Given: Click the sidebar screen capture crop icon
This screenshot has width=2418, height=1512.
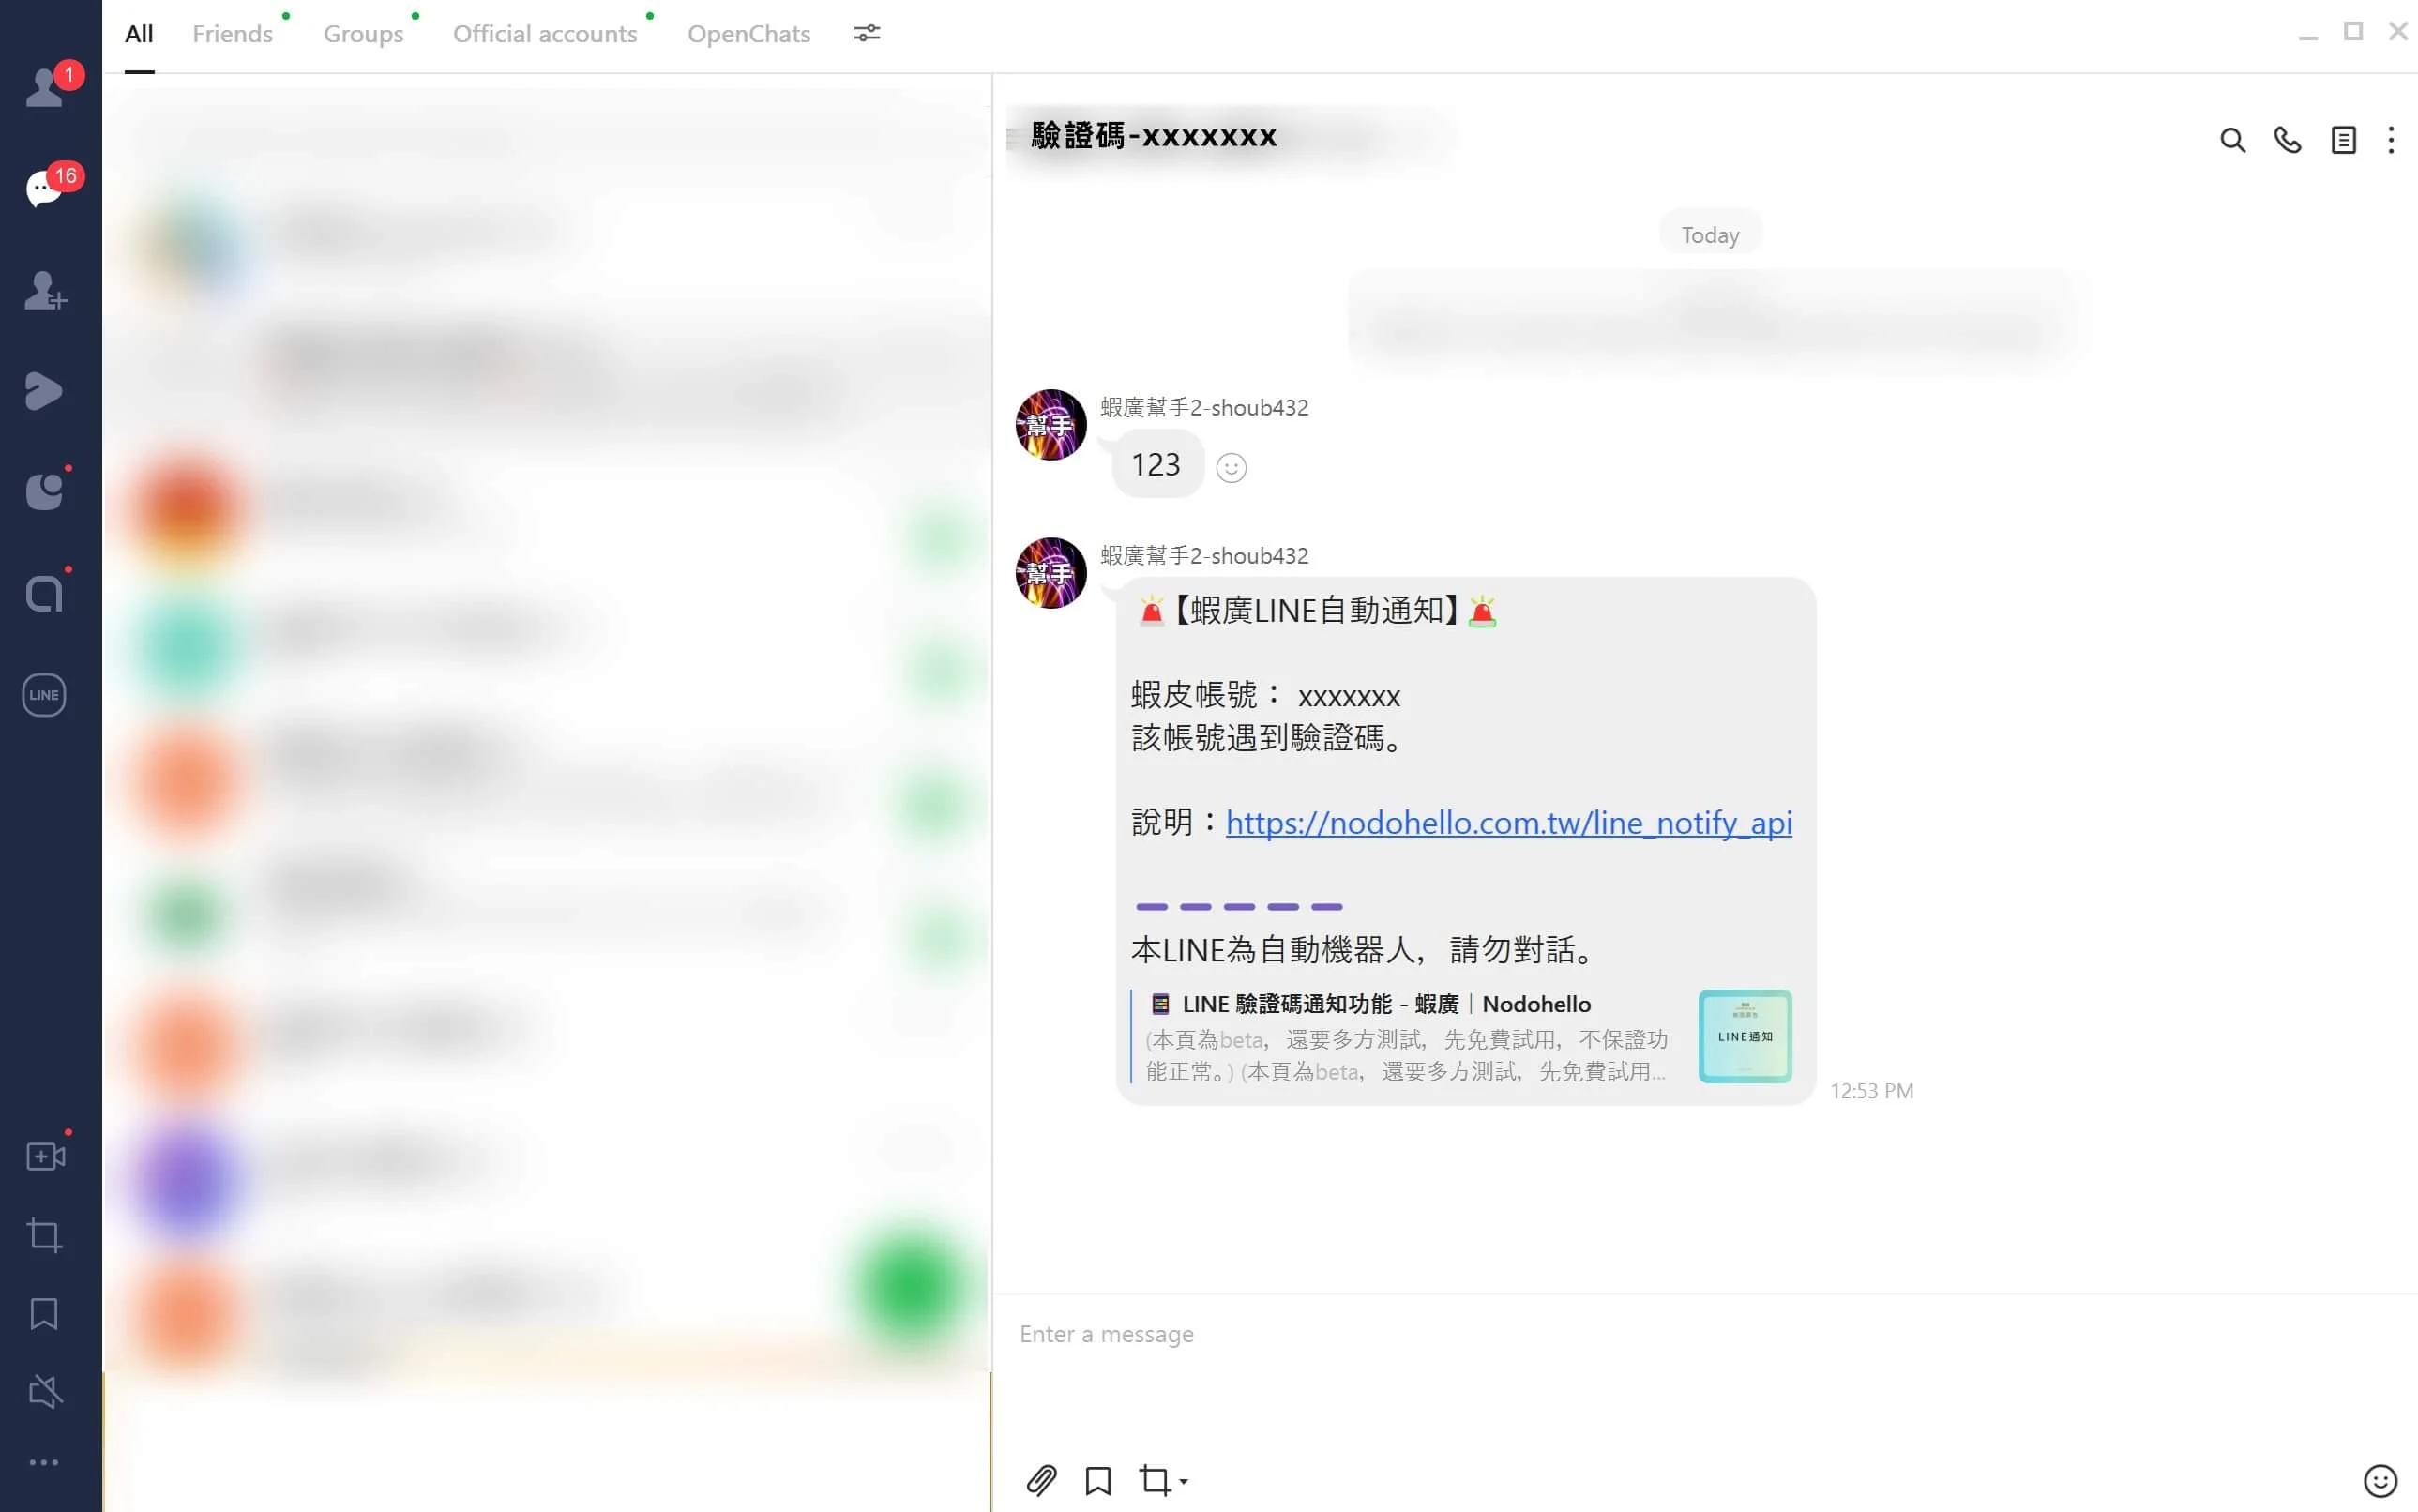Looking at the screenshot, I should 44,1235.
